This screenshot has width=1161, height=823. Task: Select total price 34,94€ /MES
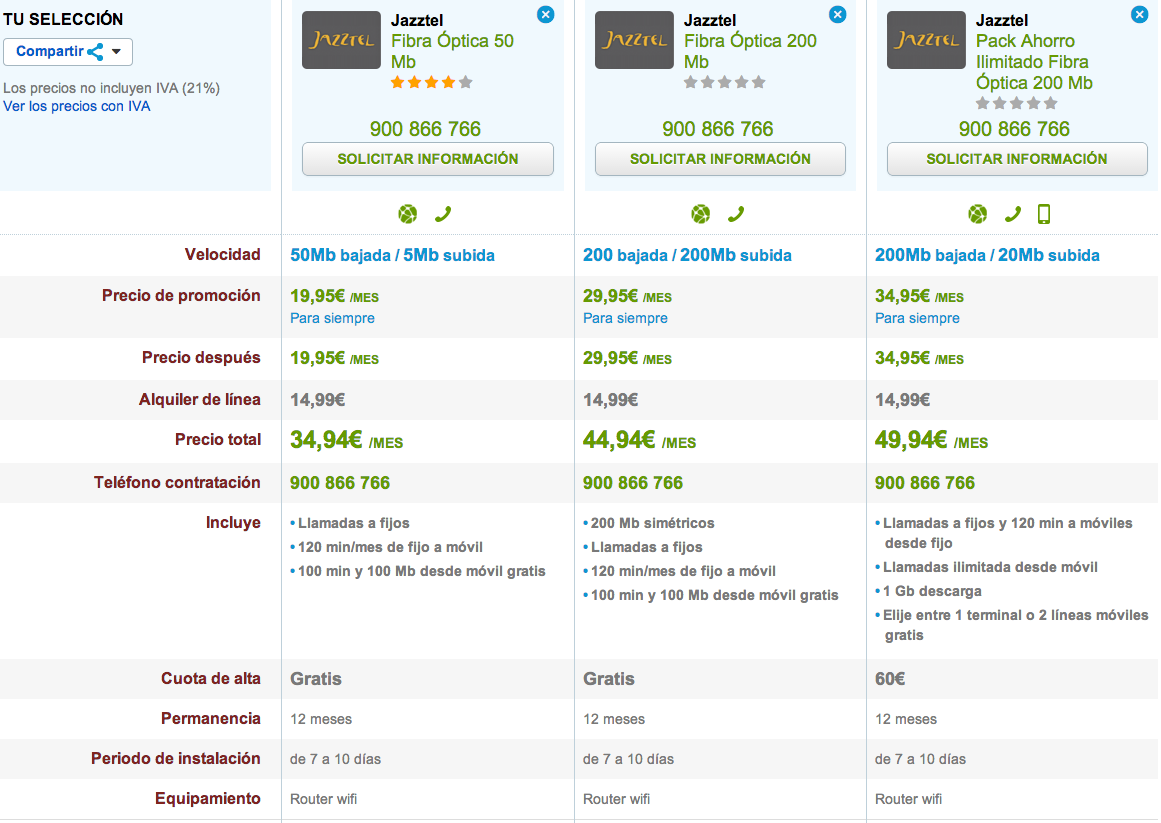pyautogui.click(x=347, y=440)
